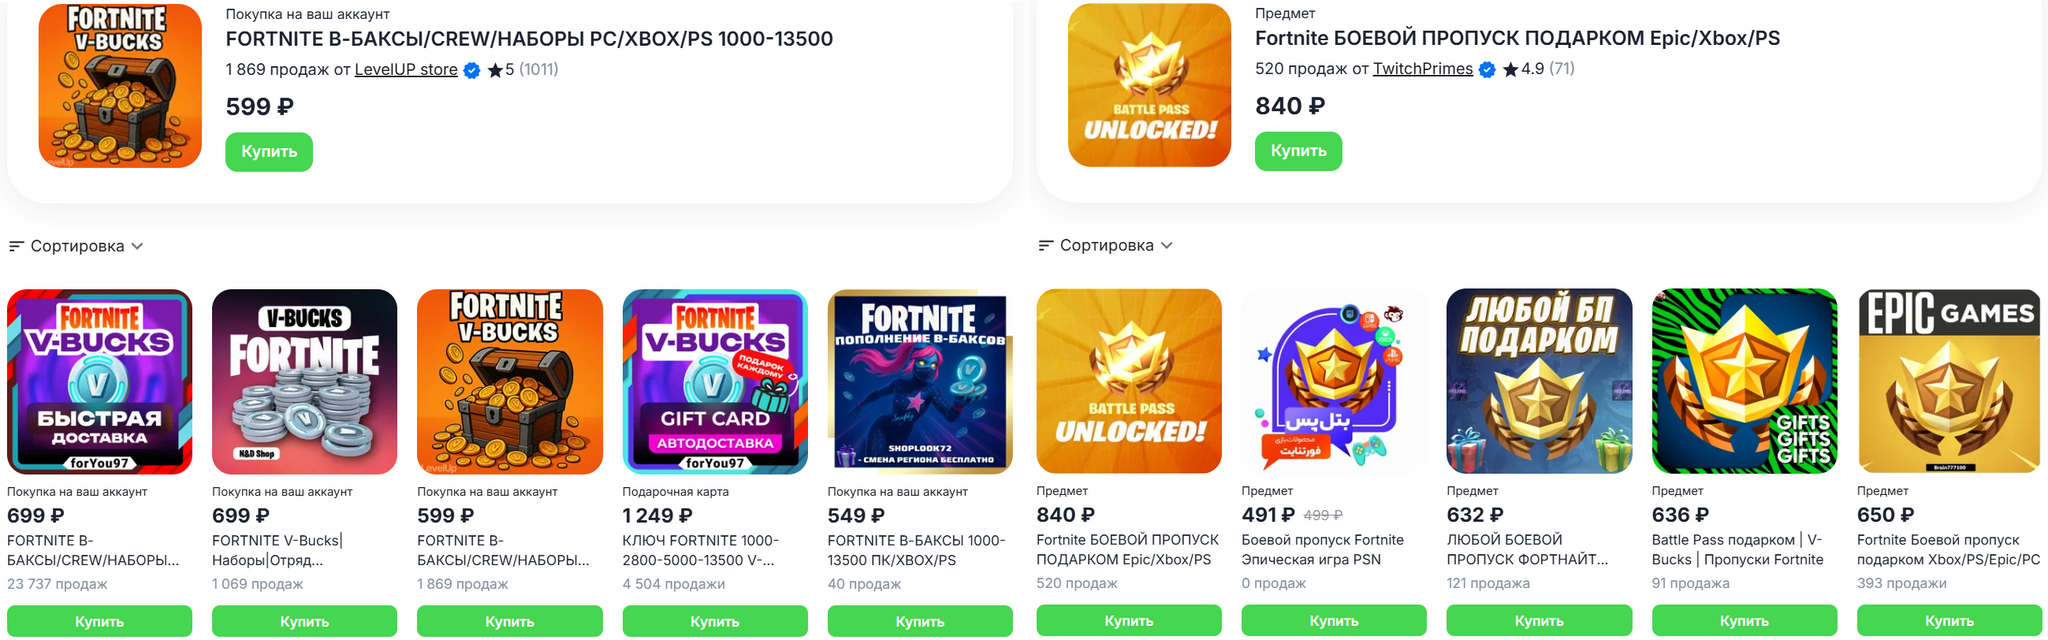Open the ЛЮБОЙ БП ПОДАРКОМ thumbnail
2048x640 pixels.
point(1538,381)
